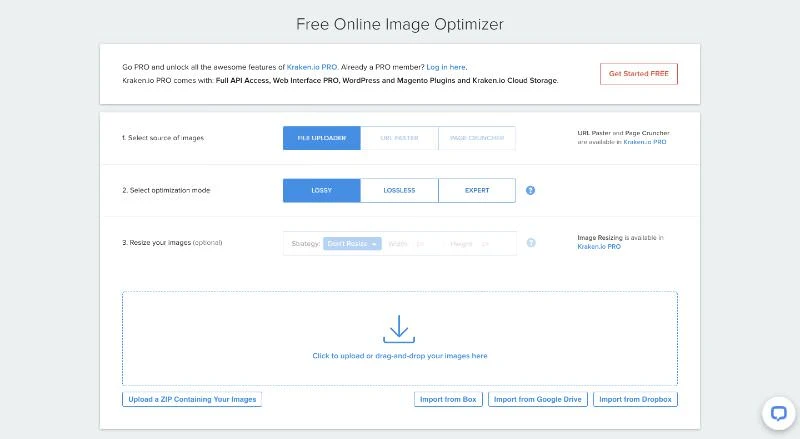Screen dimensions: 800x439
Task: Select the URL Paster source
Action: coord(399,138)
